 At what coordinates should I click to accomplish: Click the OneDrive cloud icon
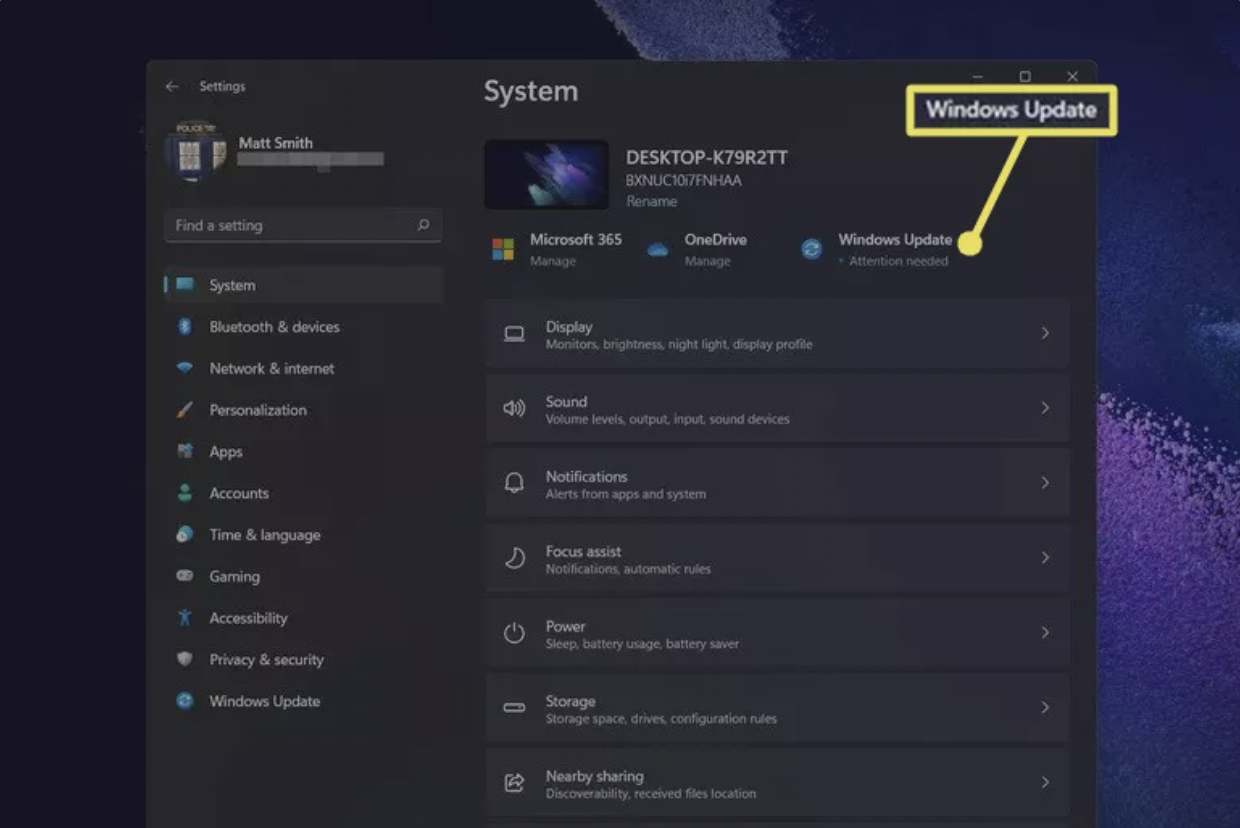[657, 247]
